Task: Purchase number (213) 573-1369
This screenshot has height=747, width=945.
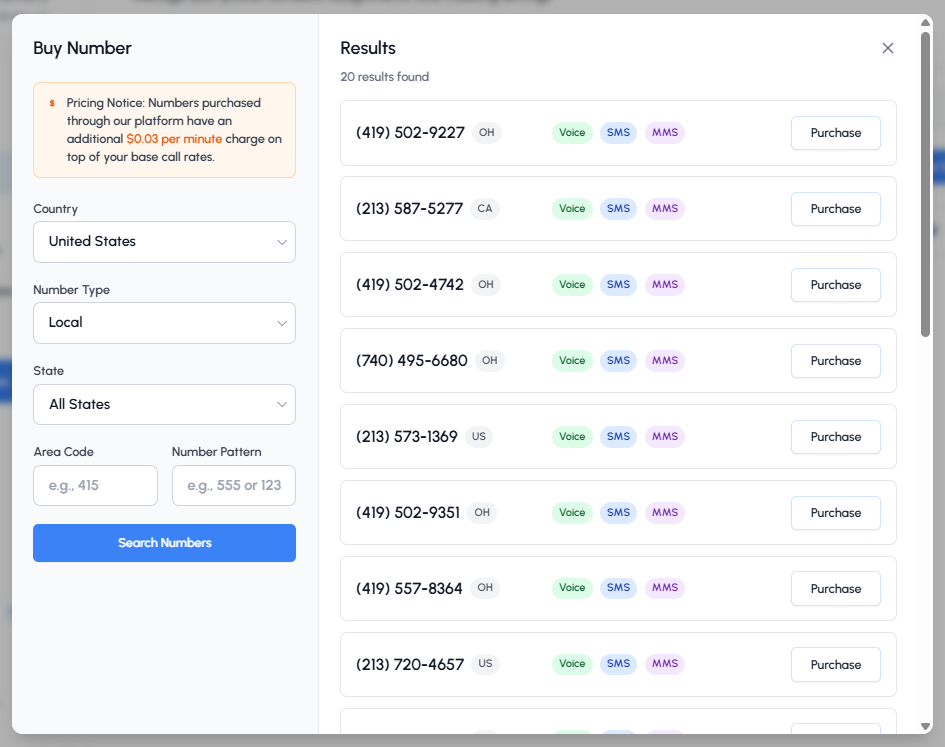Action: coord(835,437)
